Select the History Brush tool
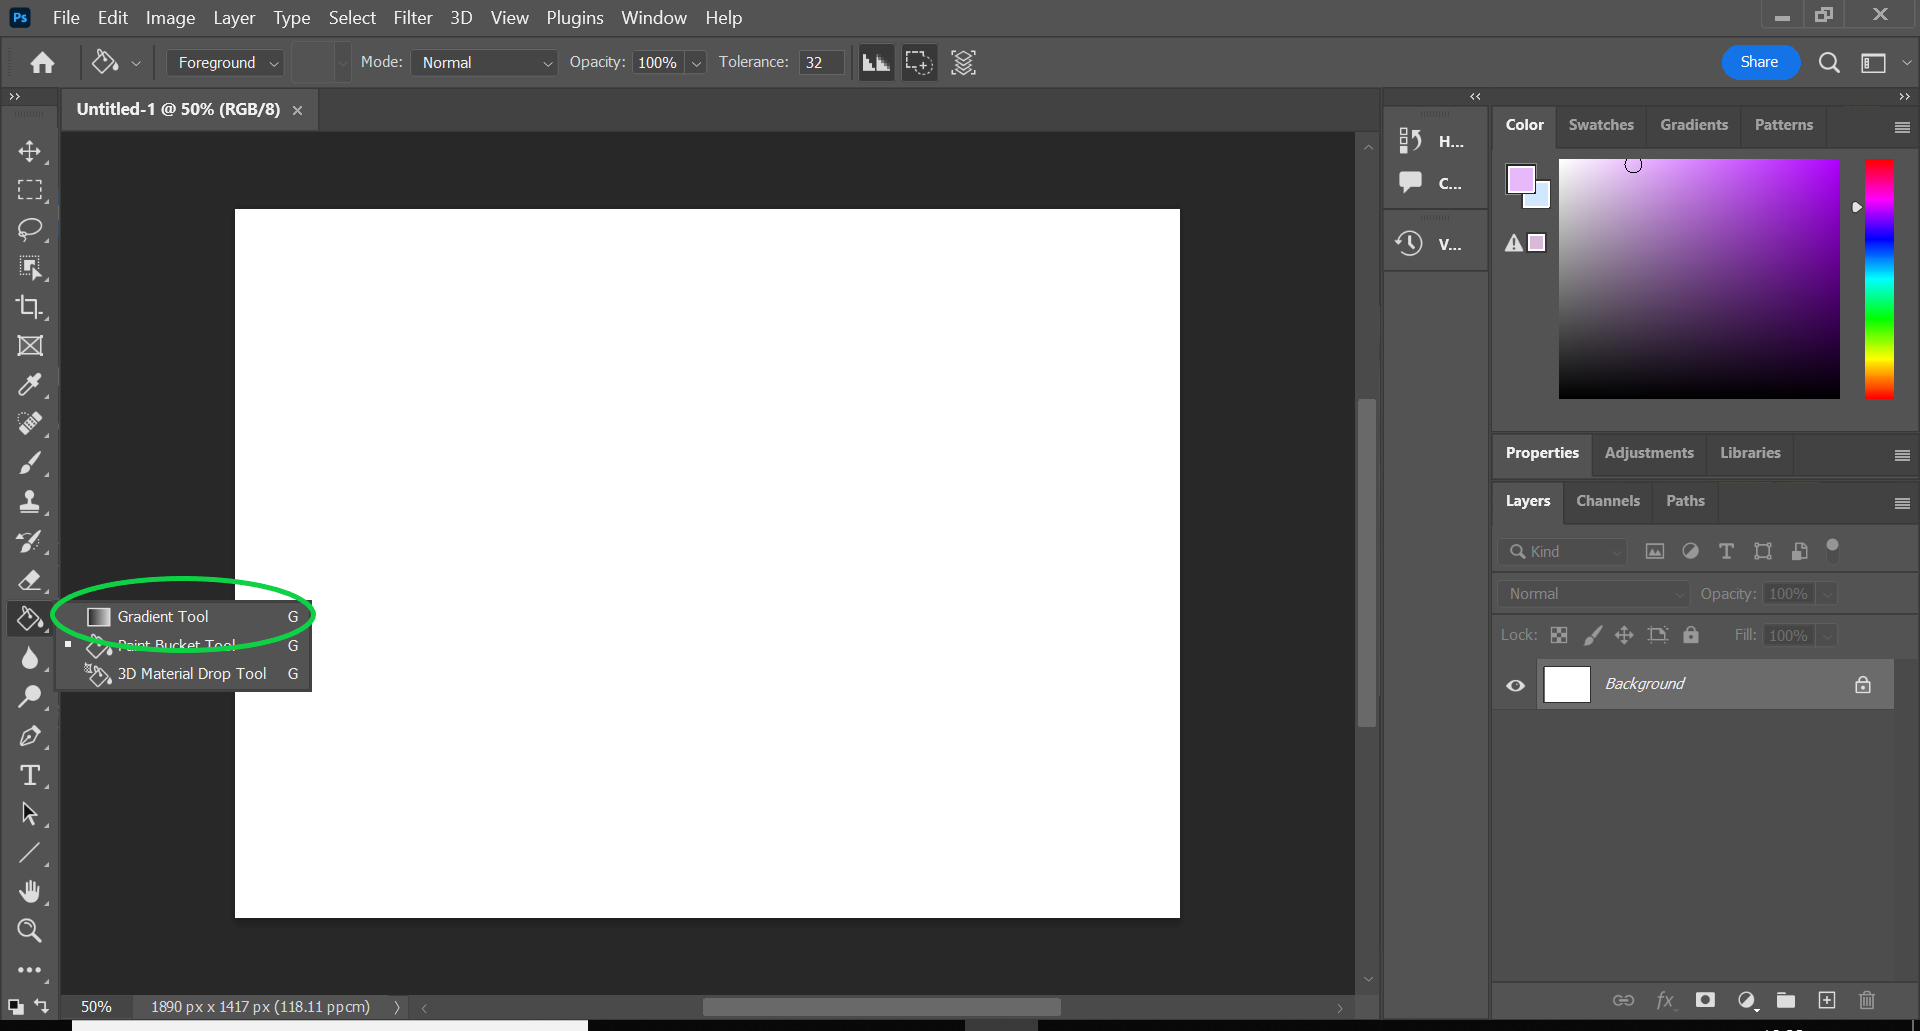 click(x=30, y=541)
